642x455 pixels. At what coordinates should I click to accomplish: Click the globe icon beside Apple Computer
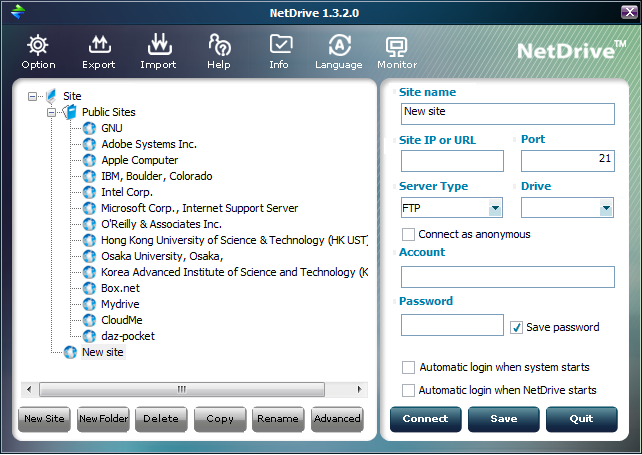click(x=89, y=160)
